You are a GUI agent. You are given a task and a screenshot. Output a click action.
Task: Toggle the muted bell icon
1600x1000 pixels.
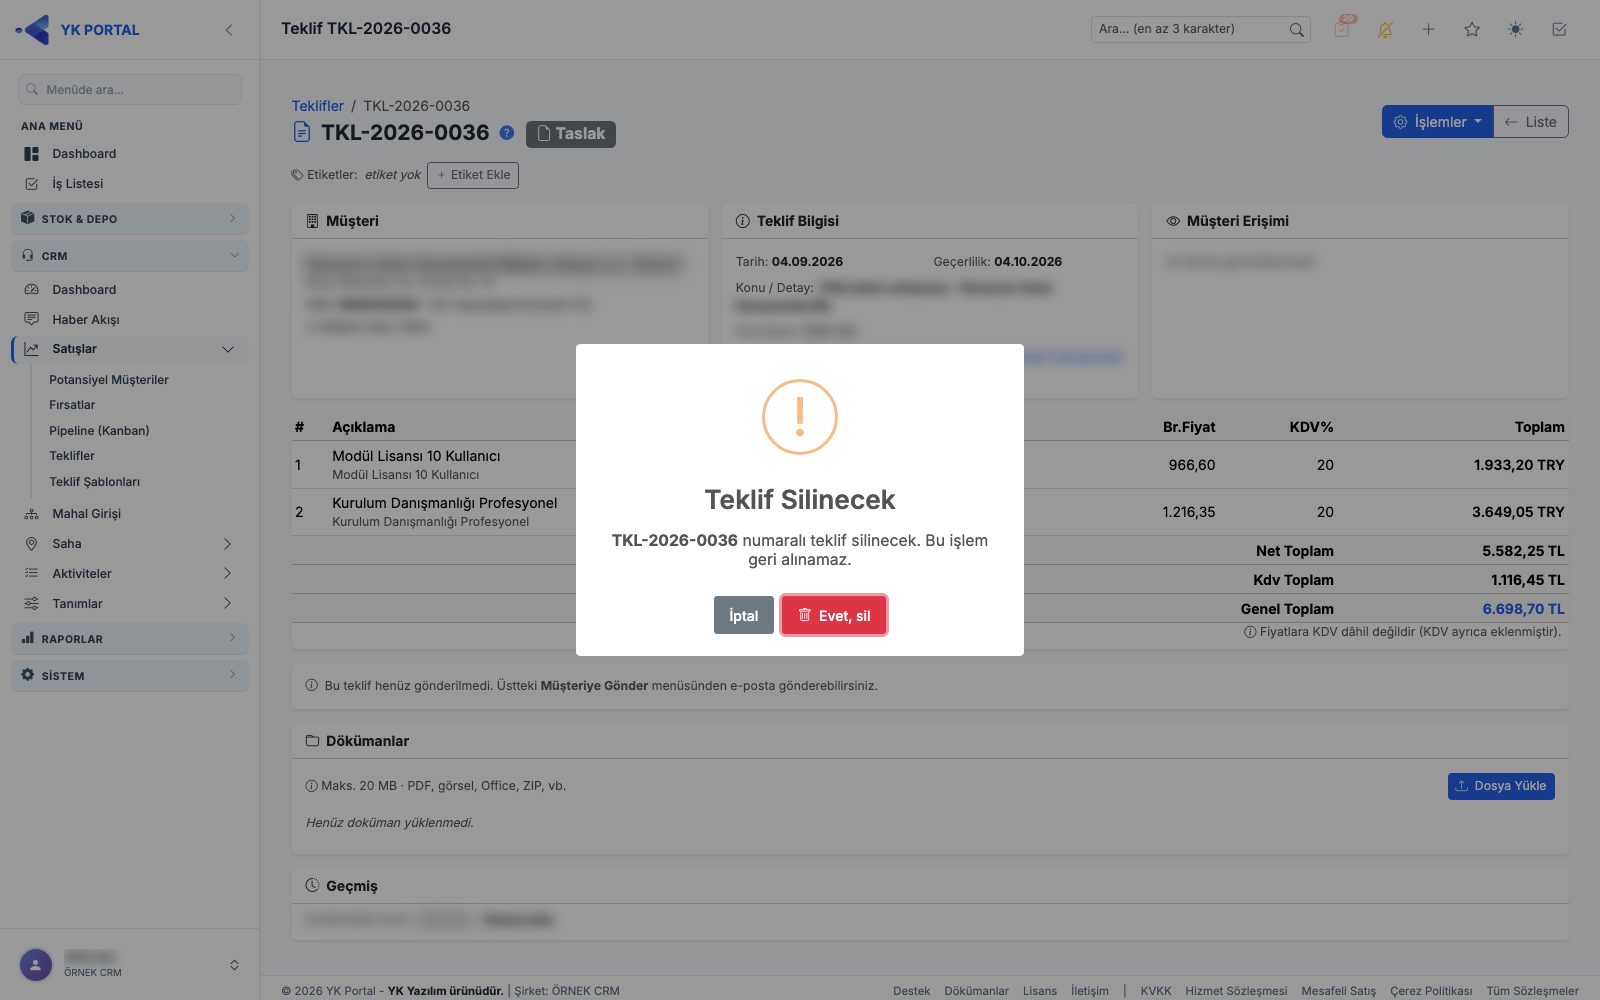coord(1385,29)
